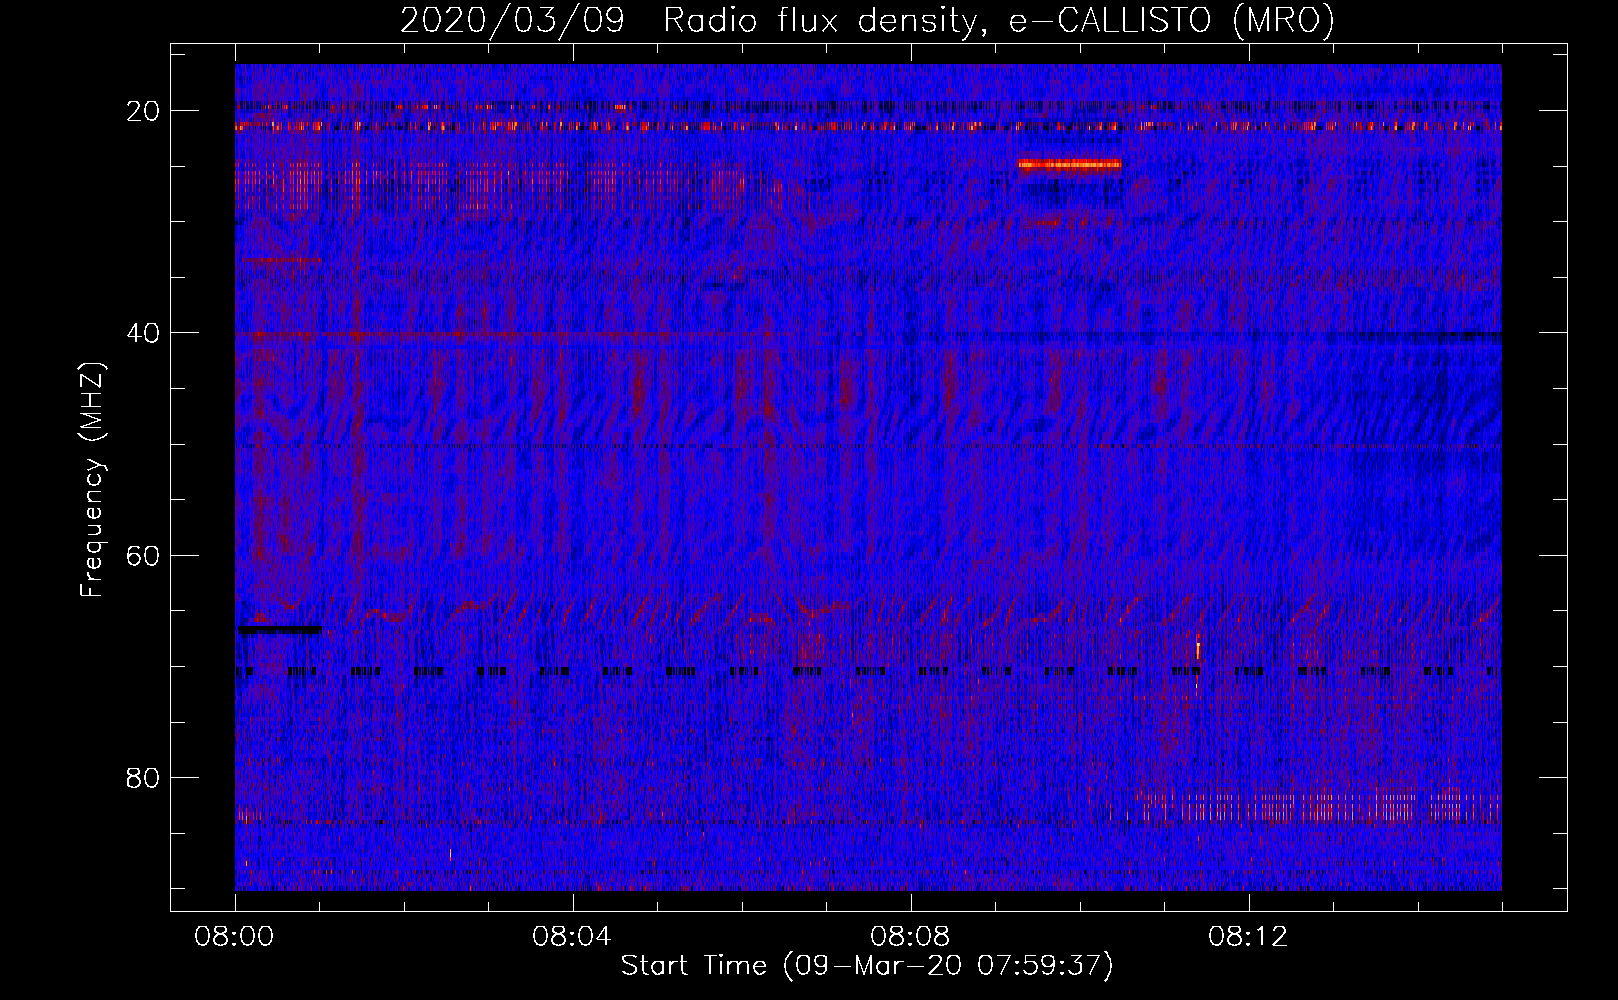
Task: Click the black horizontal bar near 67 MHz
Action: tap(280, 629)
